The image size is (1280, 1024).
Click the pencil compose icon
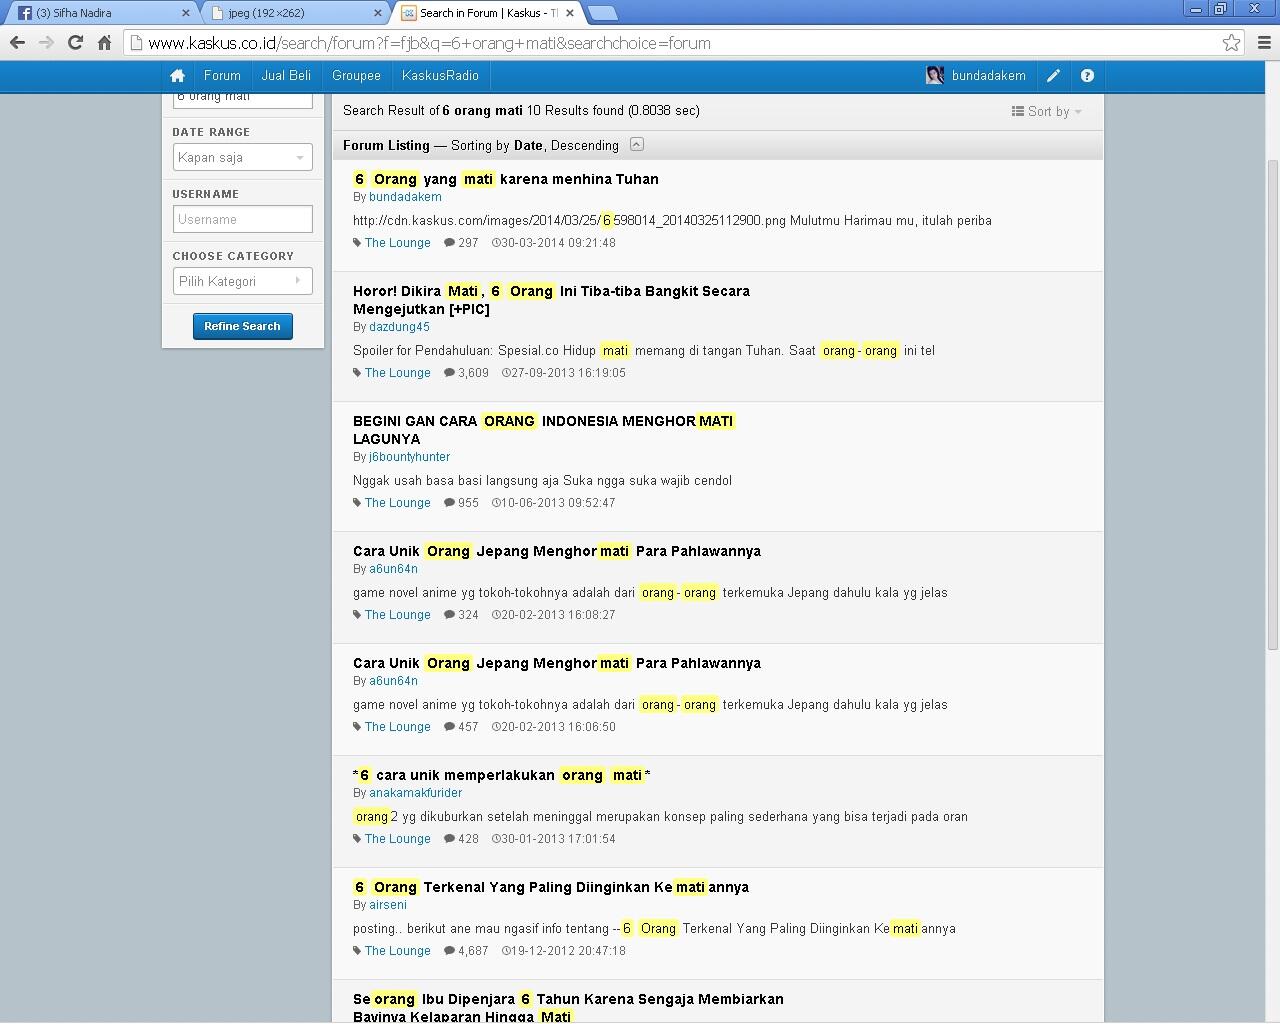pyautogui.click(x=1053, y=76)
